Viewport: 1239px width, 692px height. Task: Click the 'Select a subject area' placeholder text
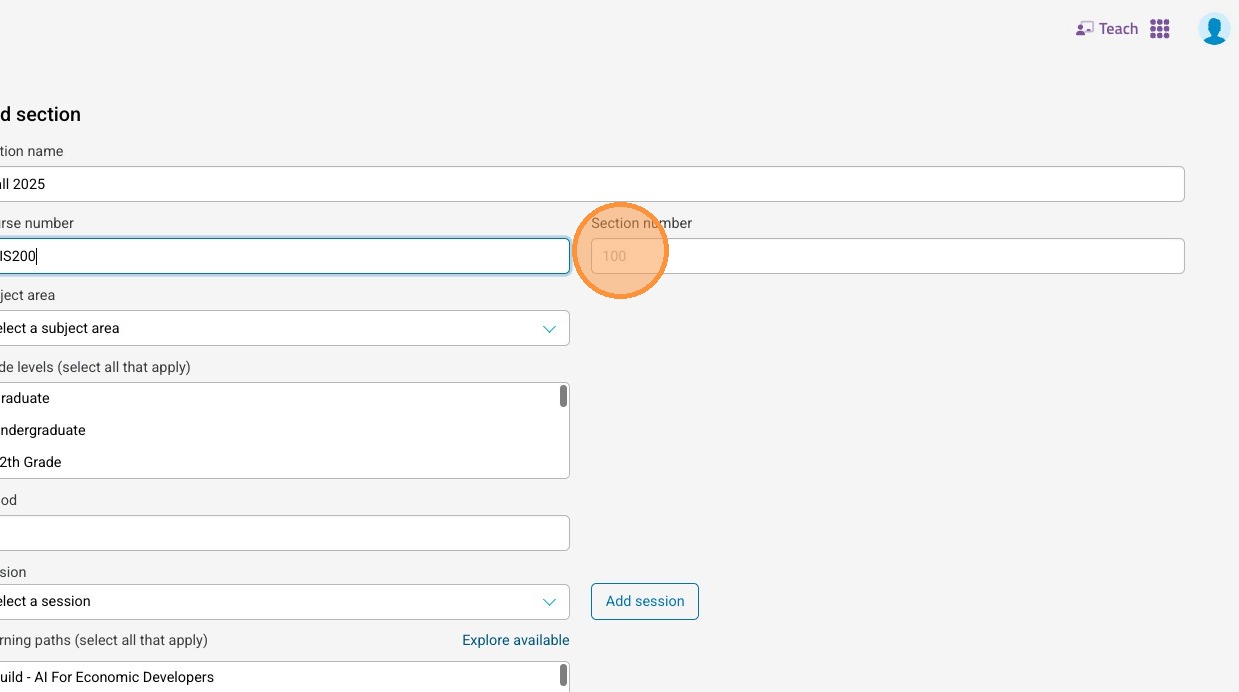(x=60, y=328)
